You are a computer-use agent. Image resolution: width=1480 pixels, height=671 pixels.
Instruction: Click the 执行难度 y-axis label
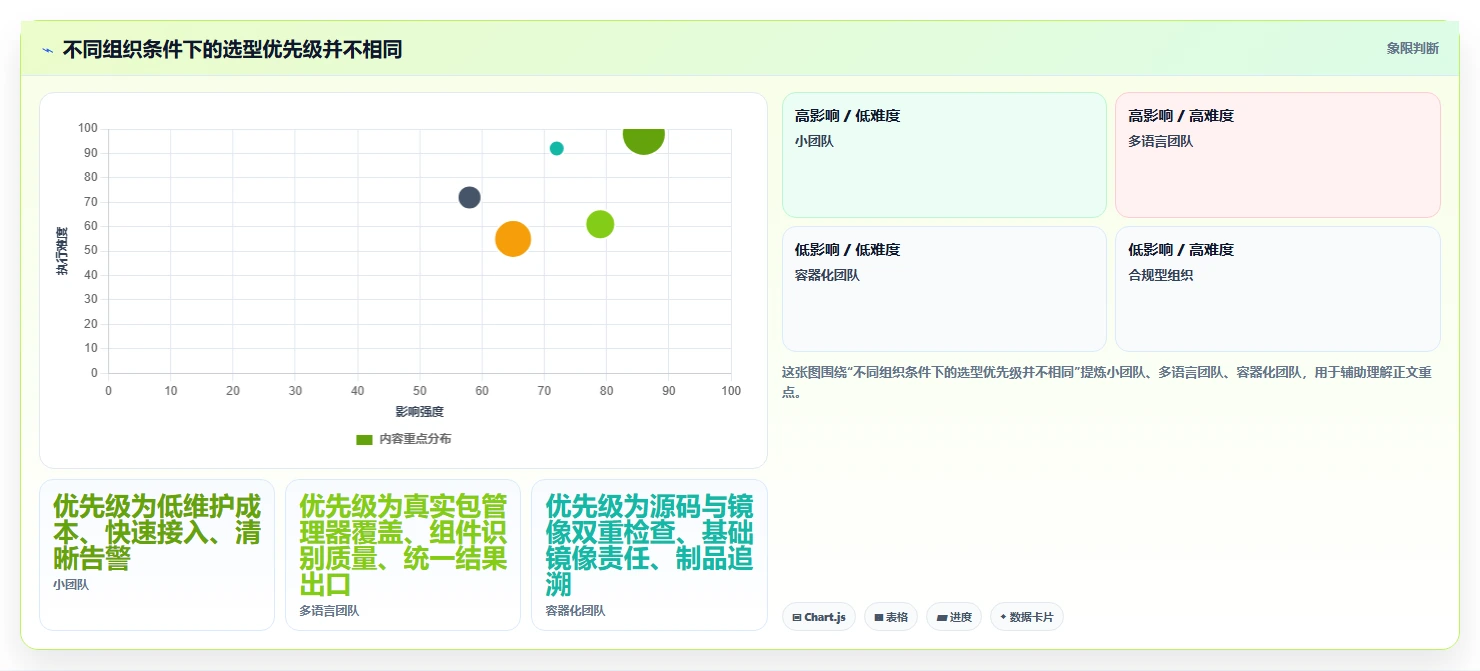[x=62, y=251]
